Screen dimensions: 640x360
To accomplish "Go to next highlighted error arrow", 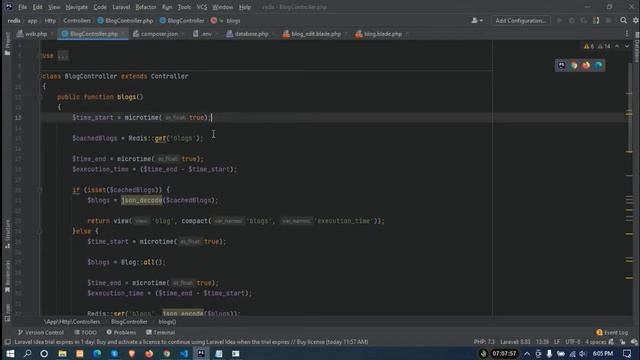I will coord(627,46).
